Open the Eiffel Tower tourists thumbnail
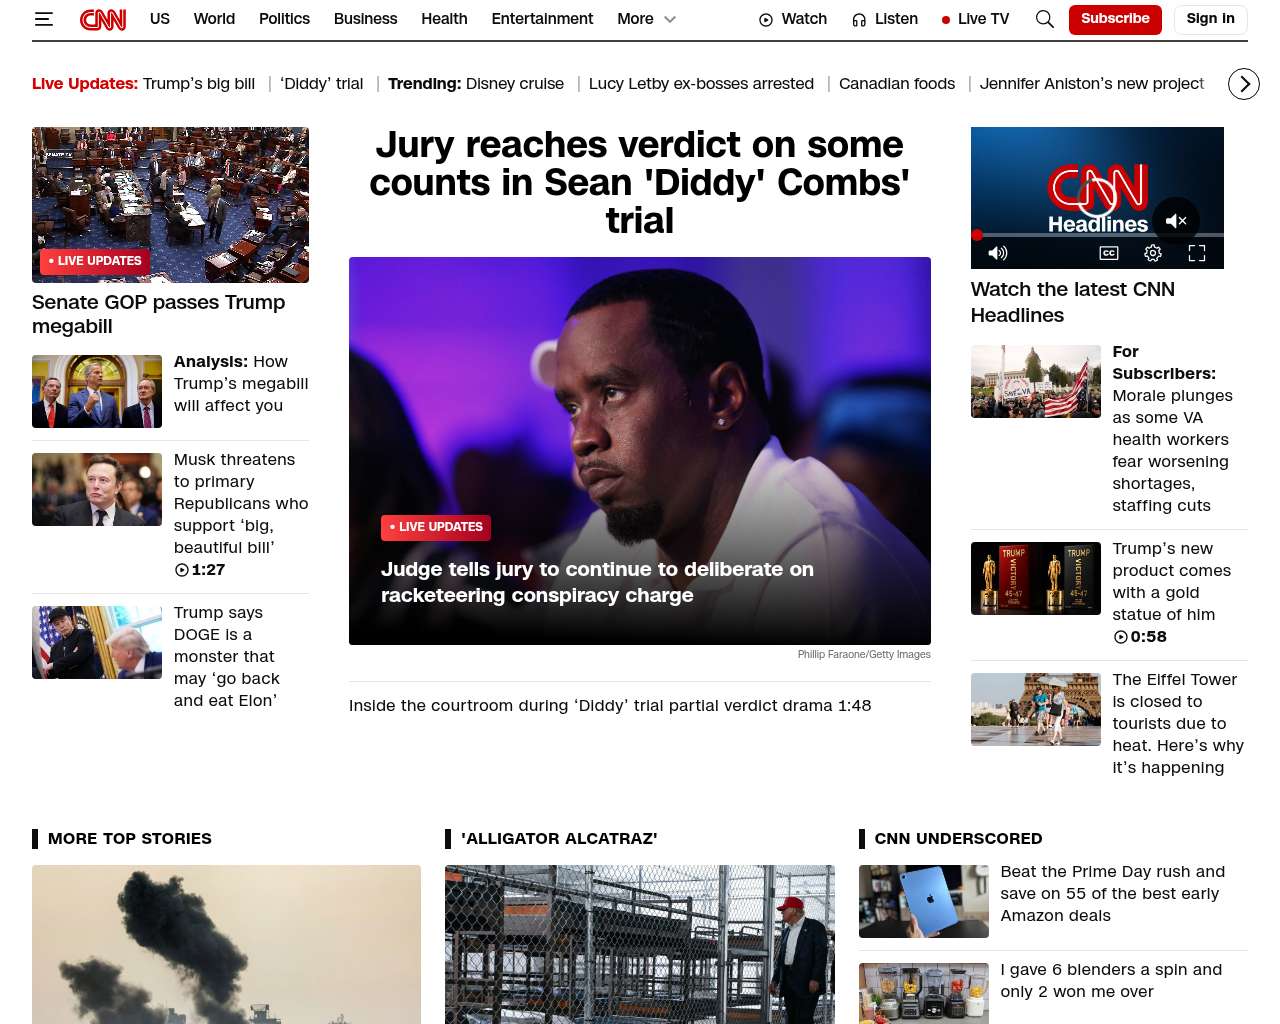The width and height of the screenshot is (1280, 1024). pos(1036,709)
